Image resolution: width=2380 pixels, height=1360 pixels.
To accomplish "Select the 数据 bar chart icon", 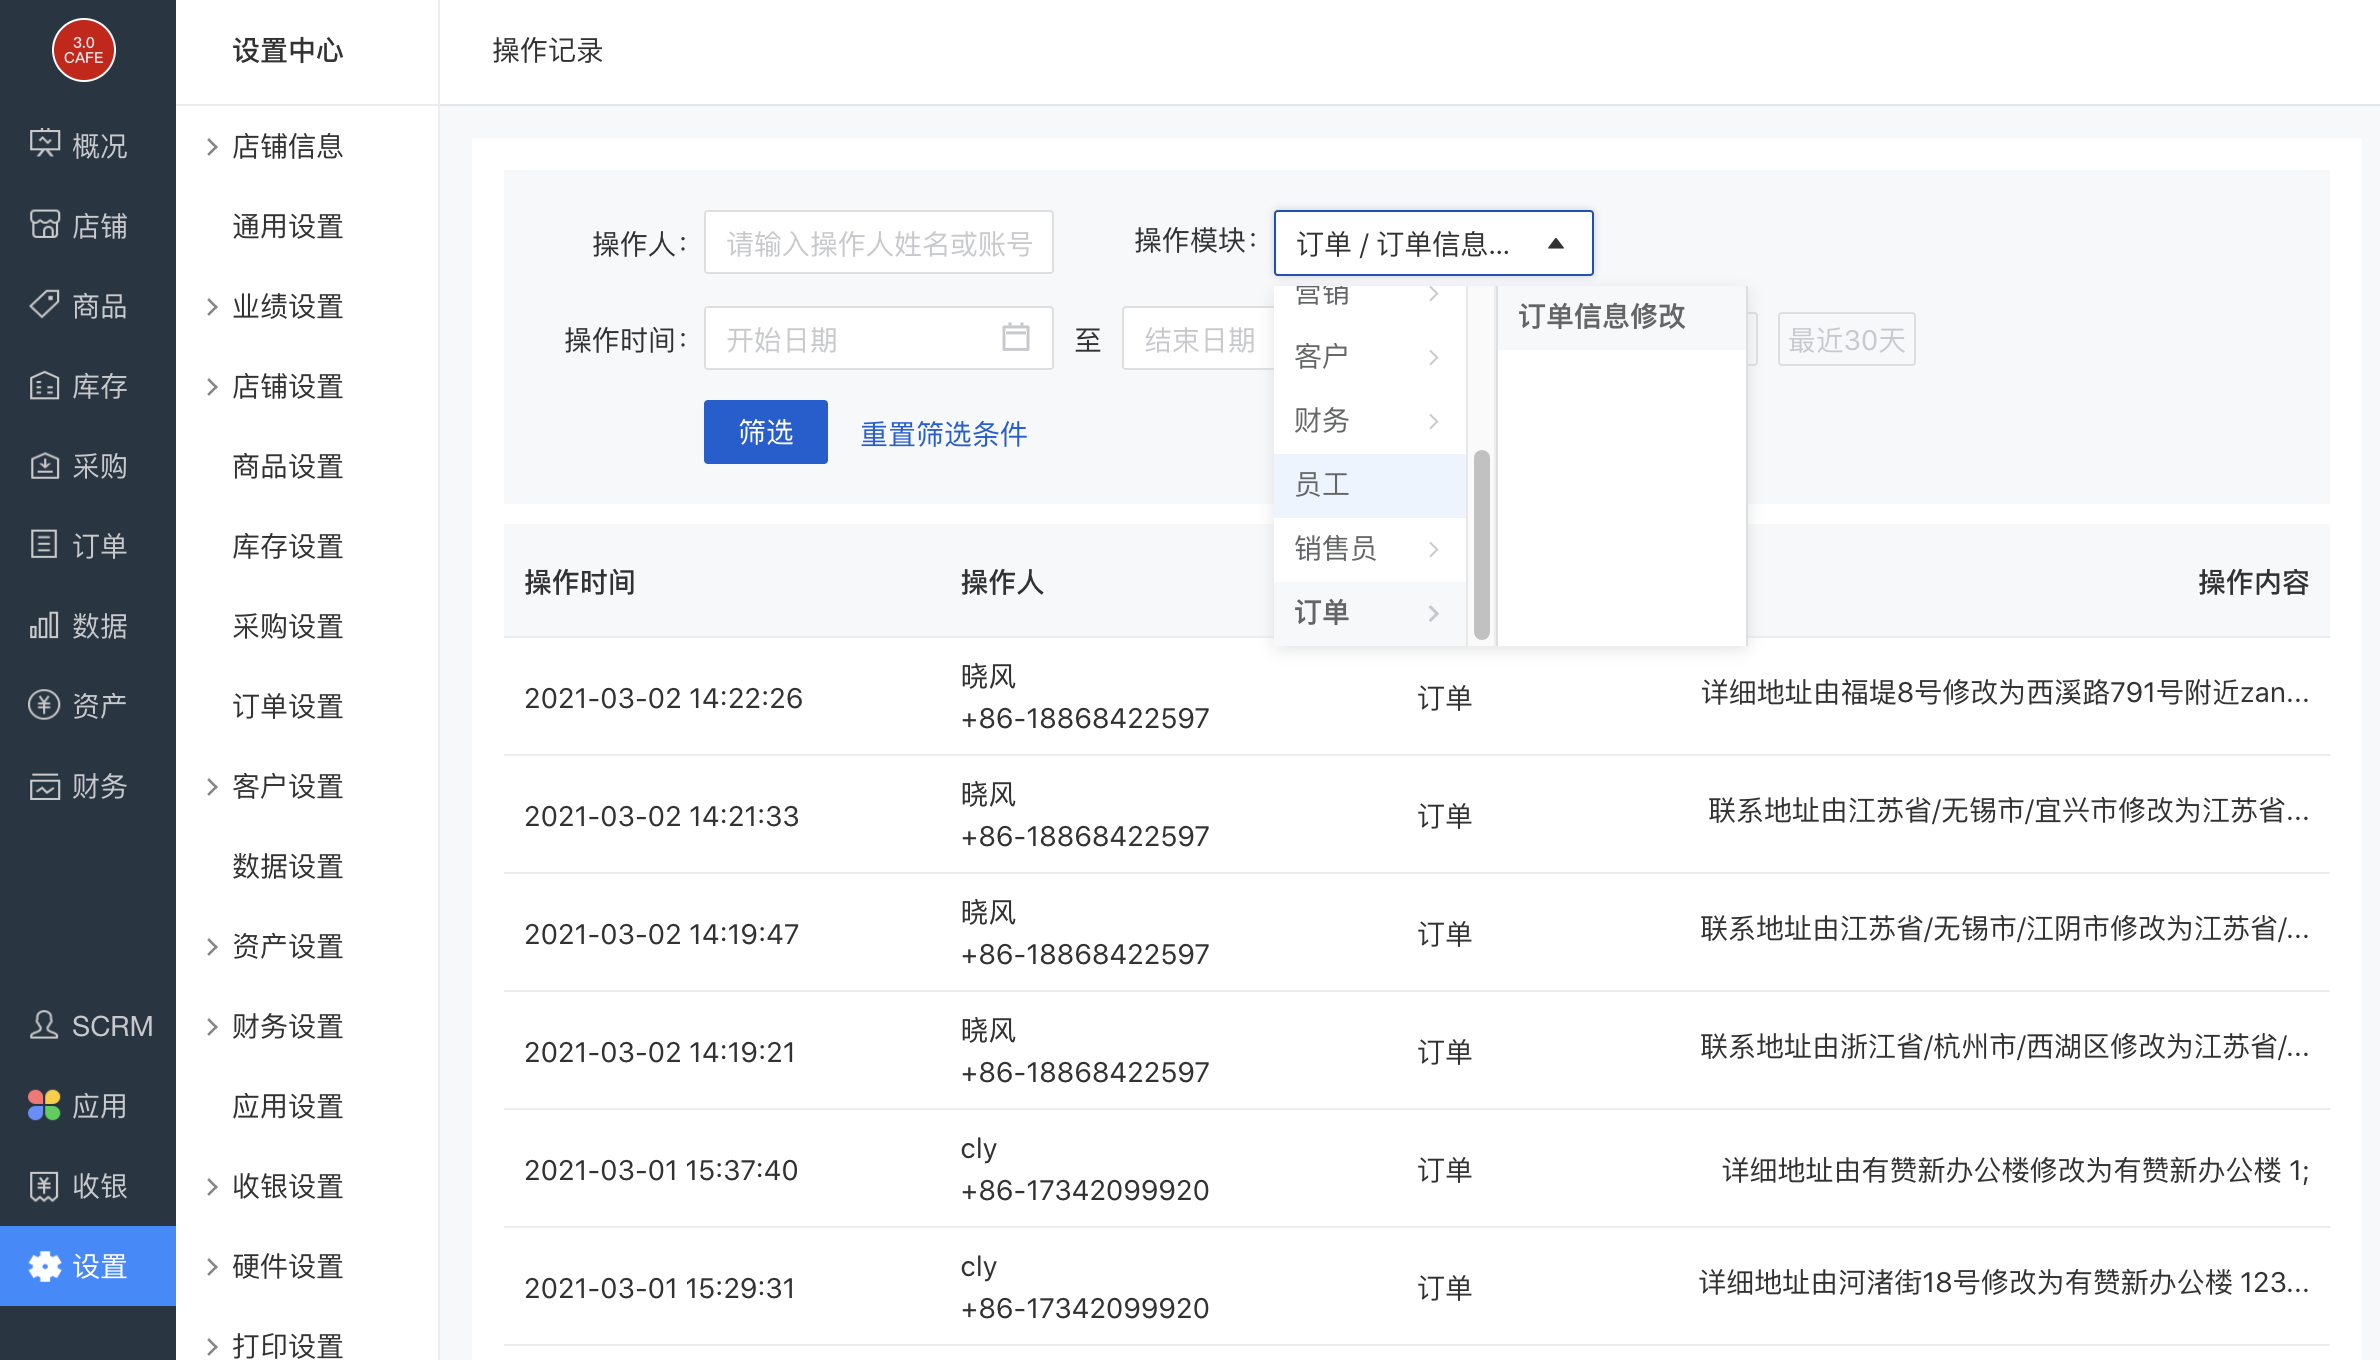I will pyautogui.click(x=44, y=625).
